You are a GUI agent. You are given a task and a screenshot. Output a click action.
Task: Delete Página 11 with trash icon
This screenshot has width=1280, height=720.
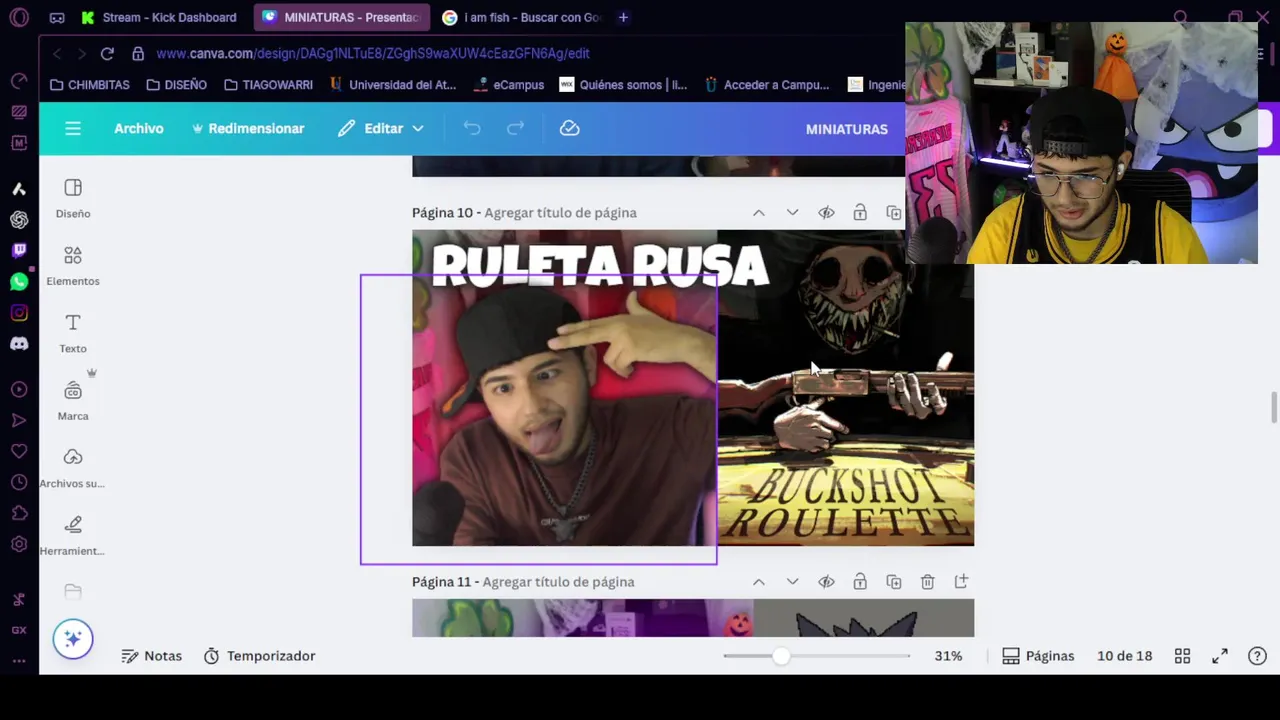click(928, 582)
